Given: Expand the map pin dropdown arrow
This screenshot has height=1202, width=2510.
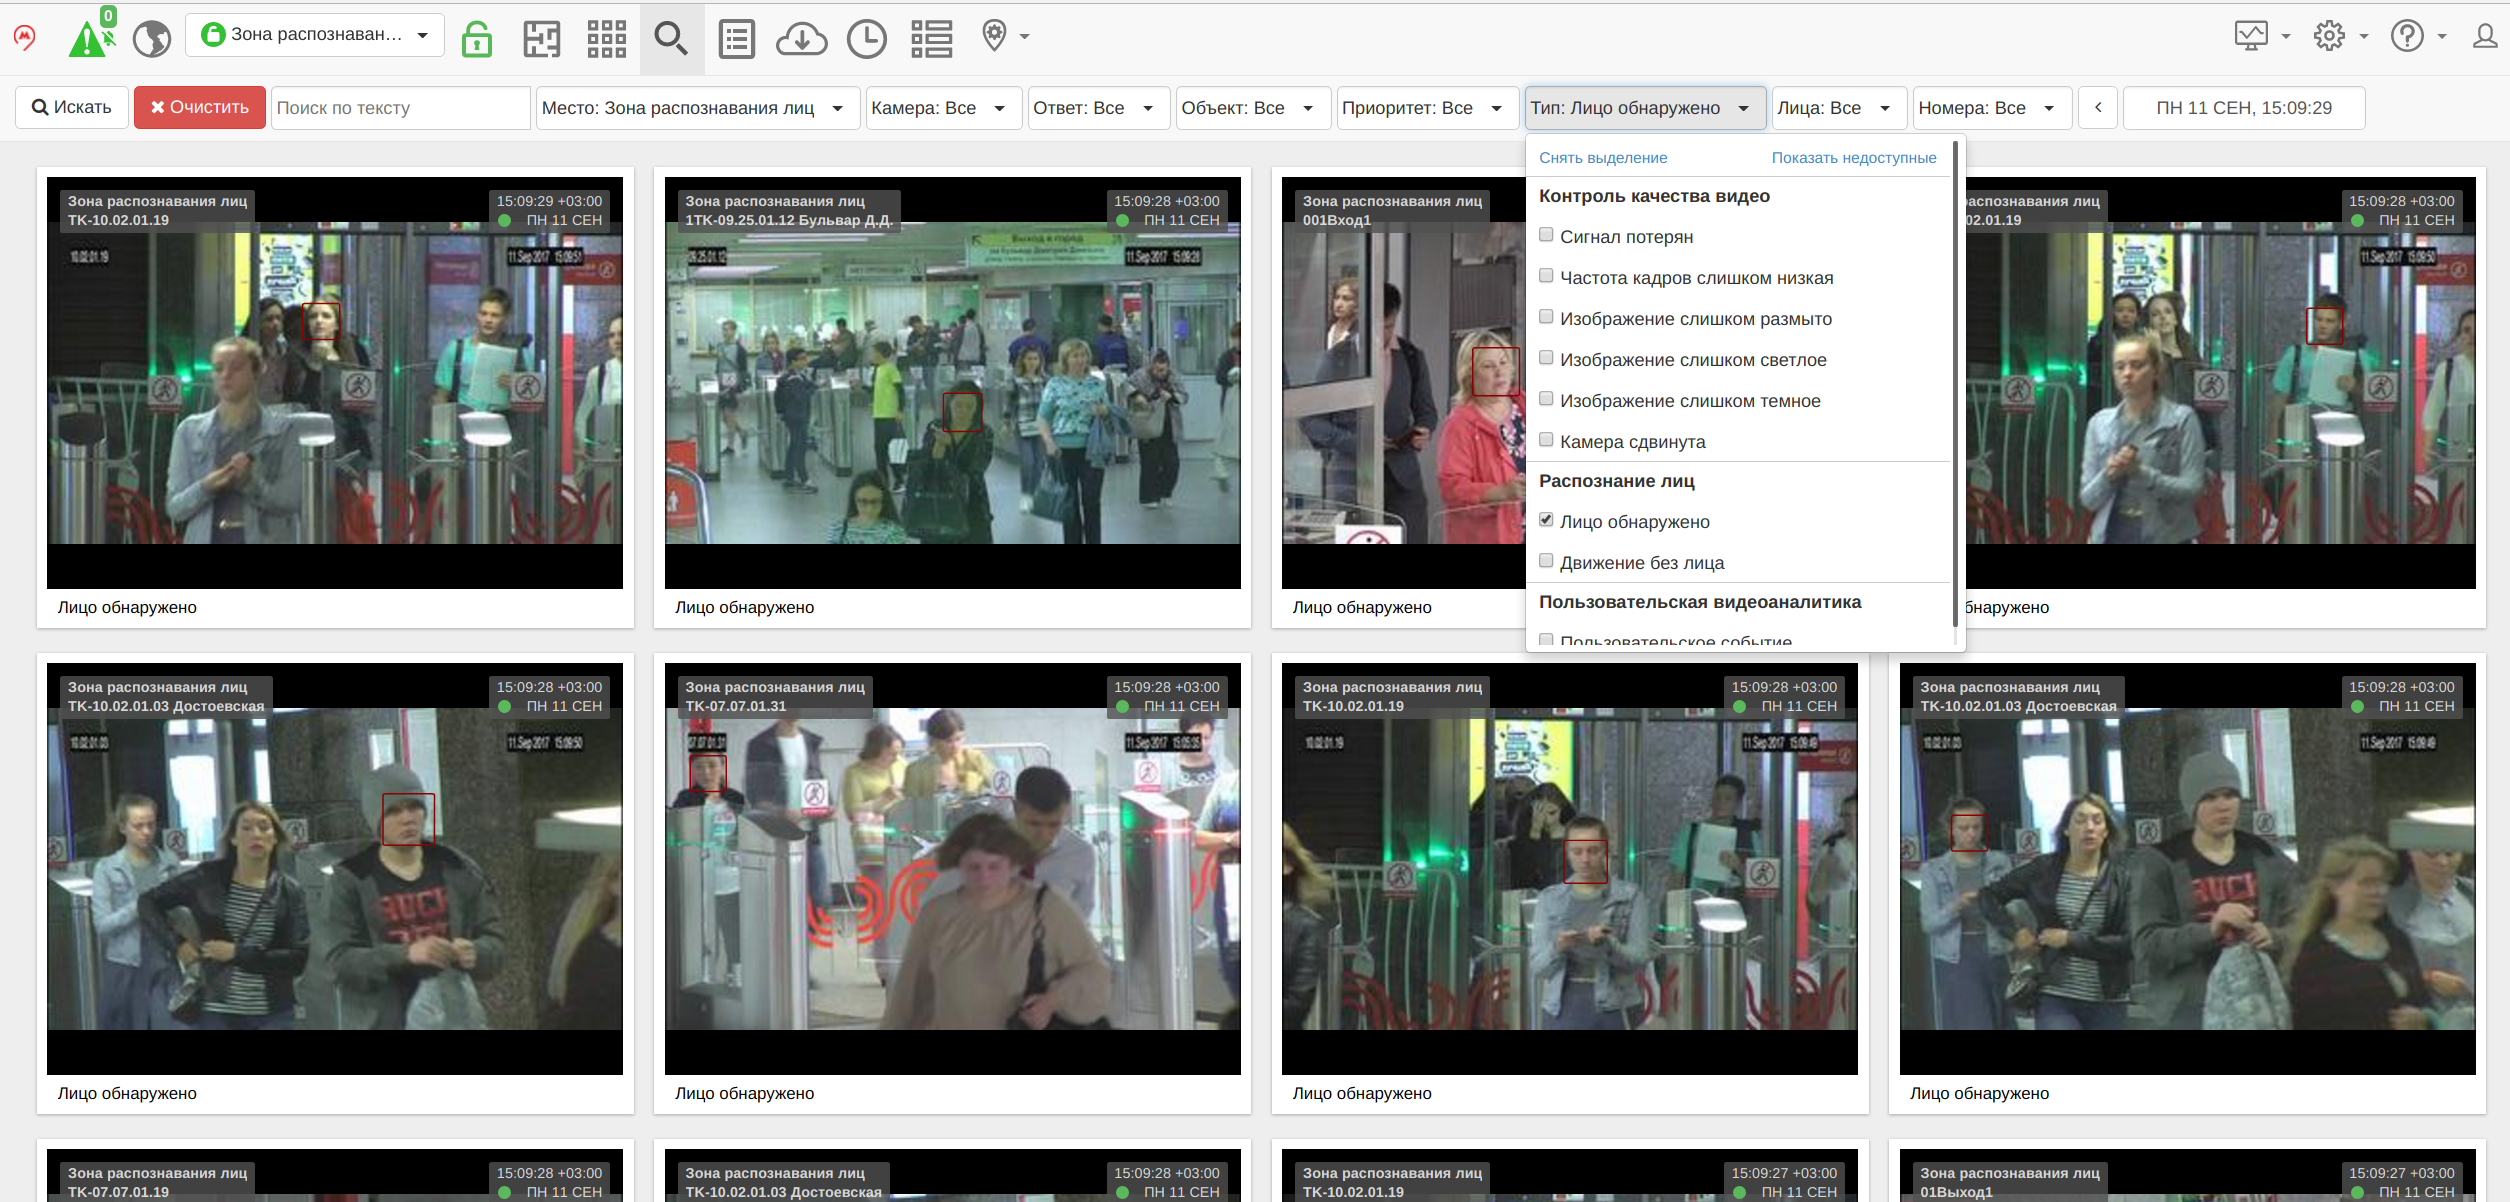Looking at the screenshot, I should 1024,36.
